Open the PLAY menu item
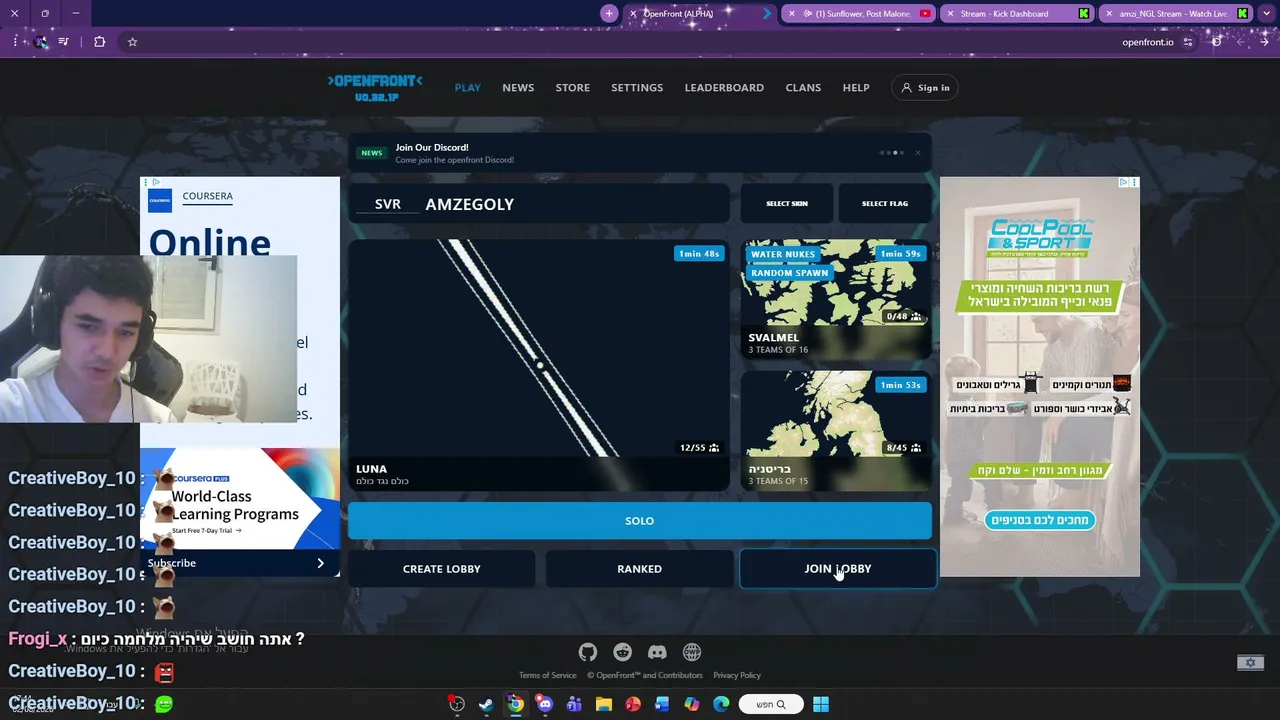The height and width of the screenshot is (720, 1280). point(467,88)
